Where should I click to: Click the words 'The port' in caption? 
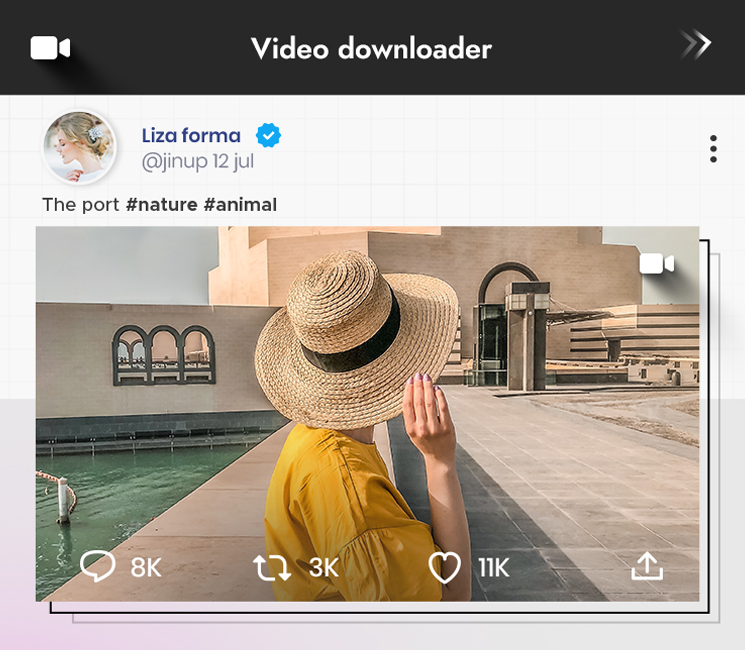(80, 205)
